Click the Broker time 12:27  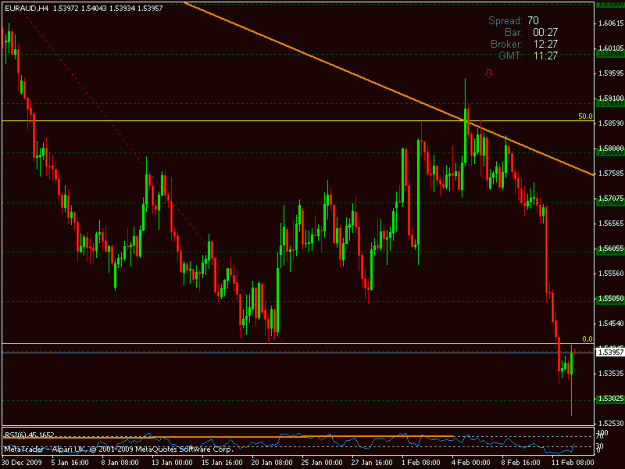coord(545,44)
